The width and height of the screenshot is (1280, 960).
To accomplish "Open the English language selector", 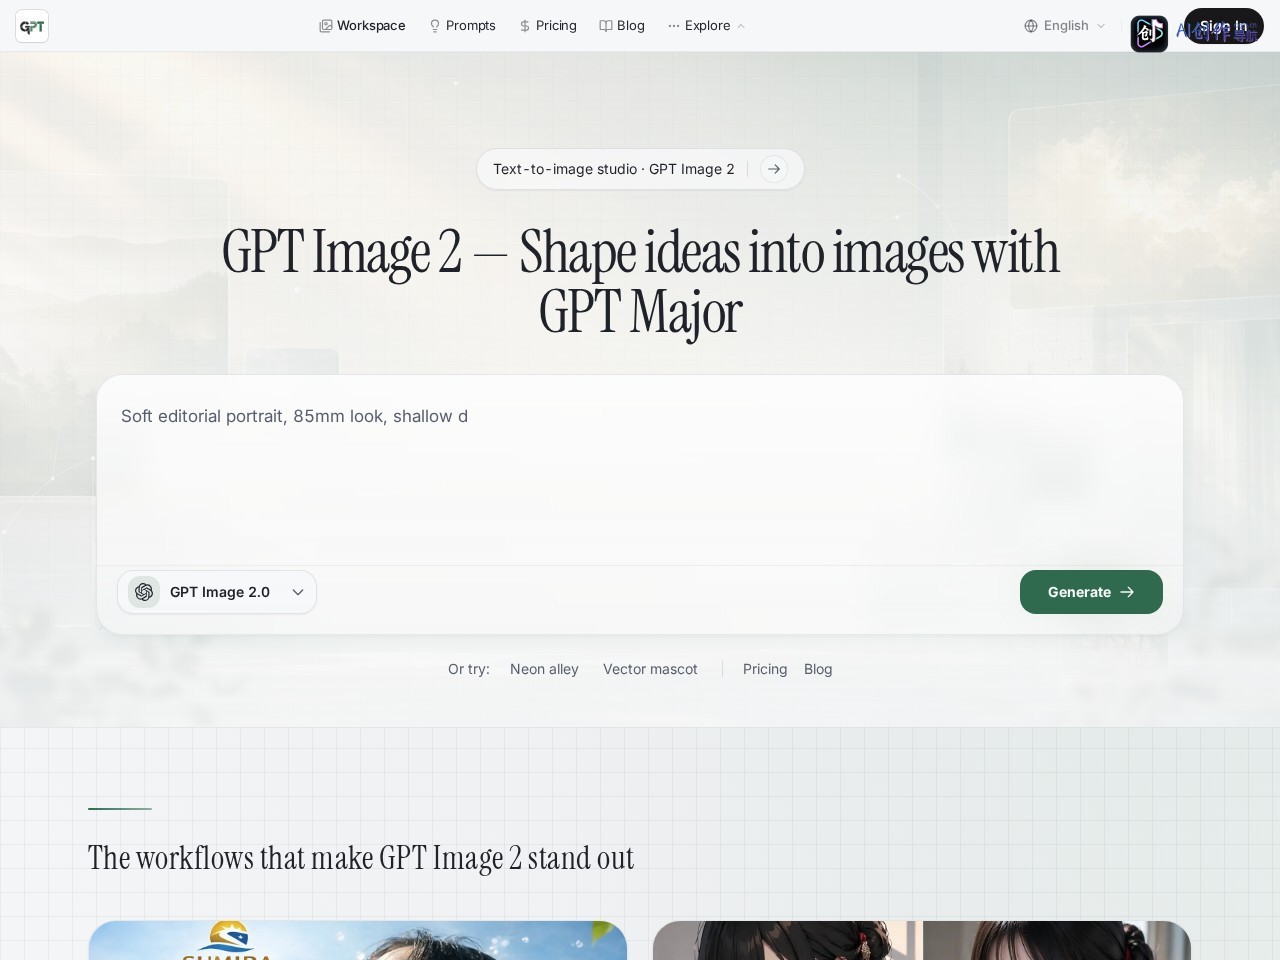I will (x=1065, y=26).
